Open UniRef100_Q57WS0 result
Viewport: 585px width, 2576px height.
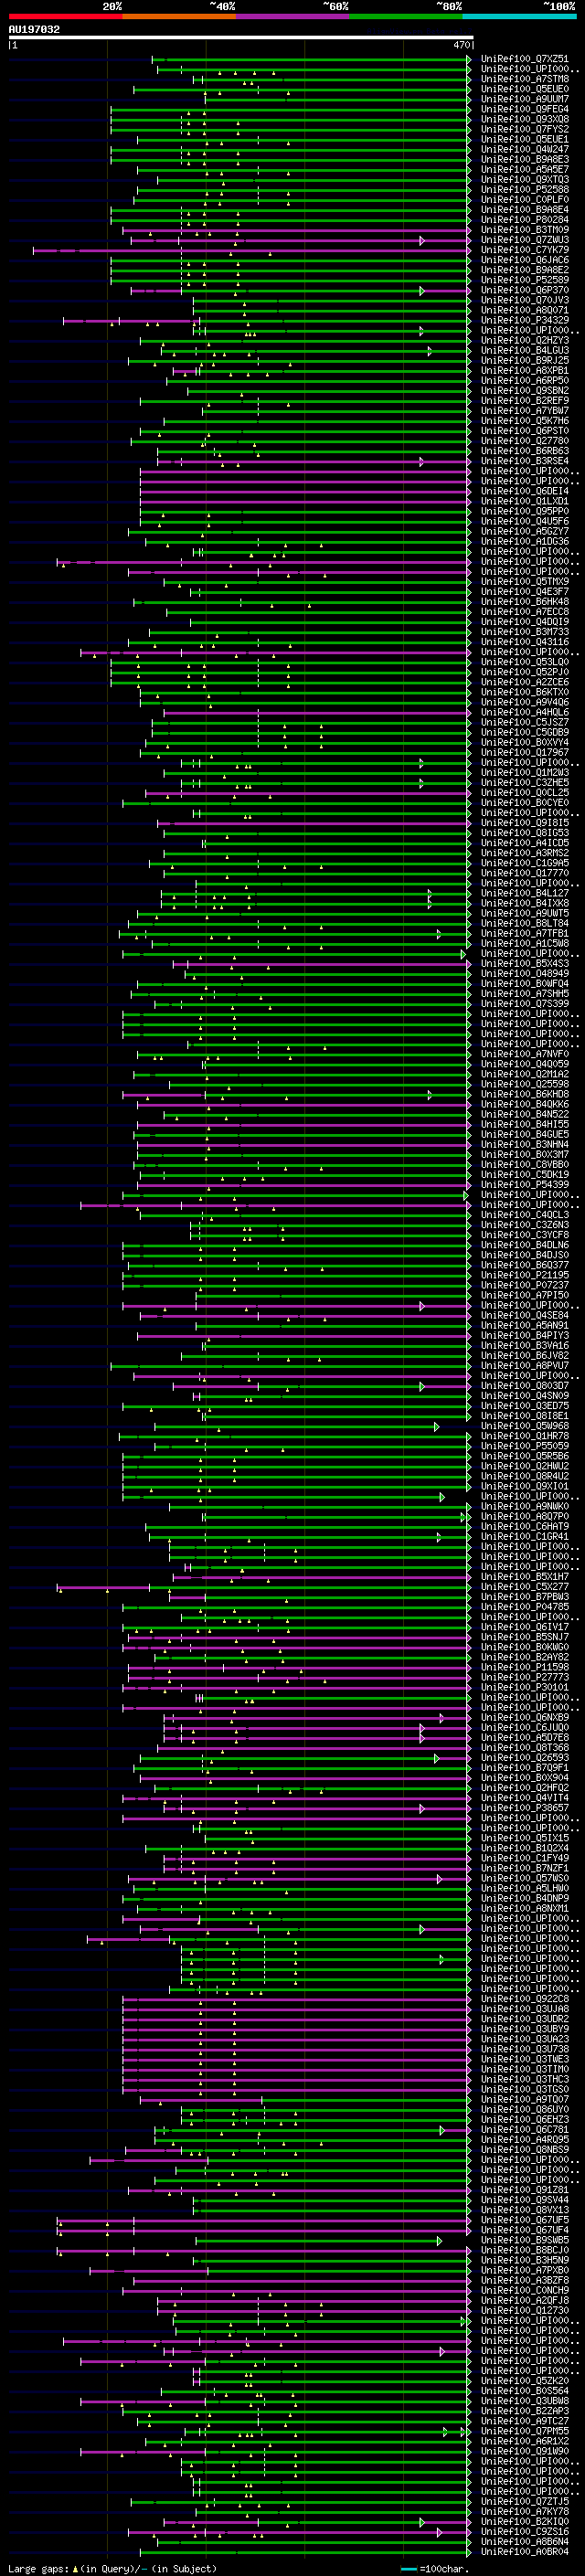(x=525, y=1878)
